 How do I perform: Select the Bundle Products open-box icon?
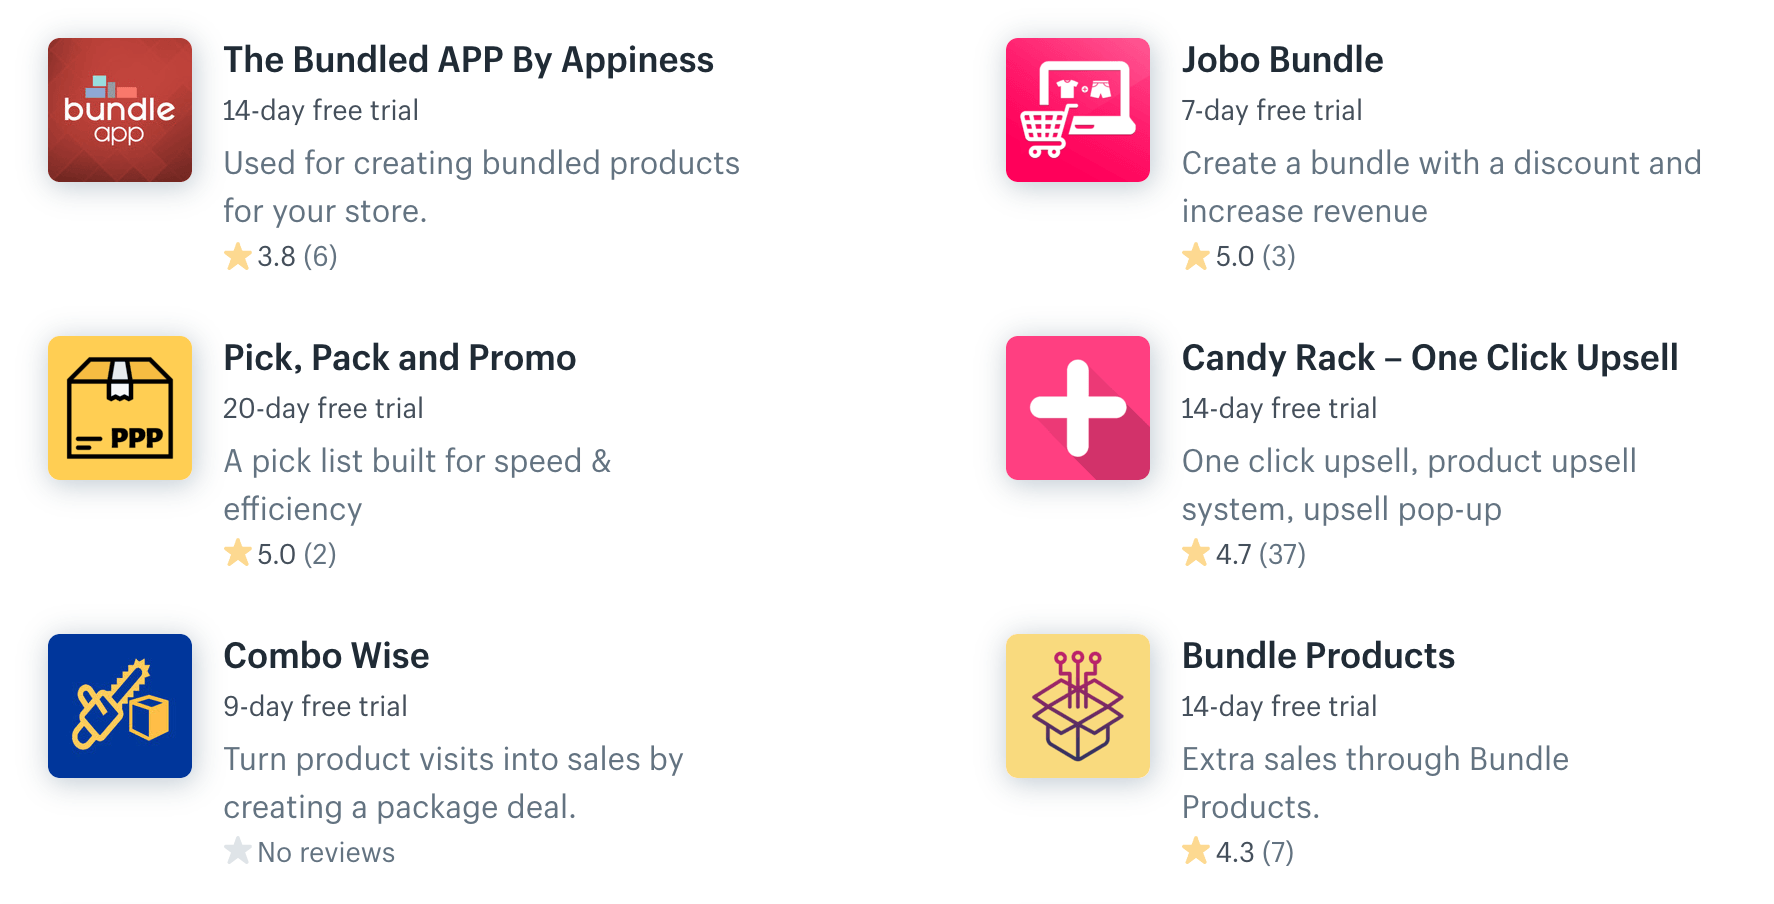[1077, 705]
